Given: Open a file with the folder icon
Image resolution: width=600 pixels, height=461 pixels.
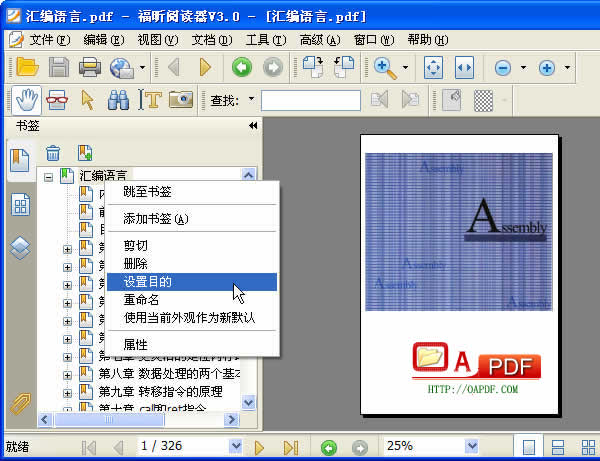Looking at the screenshot, I should 28,67.
